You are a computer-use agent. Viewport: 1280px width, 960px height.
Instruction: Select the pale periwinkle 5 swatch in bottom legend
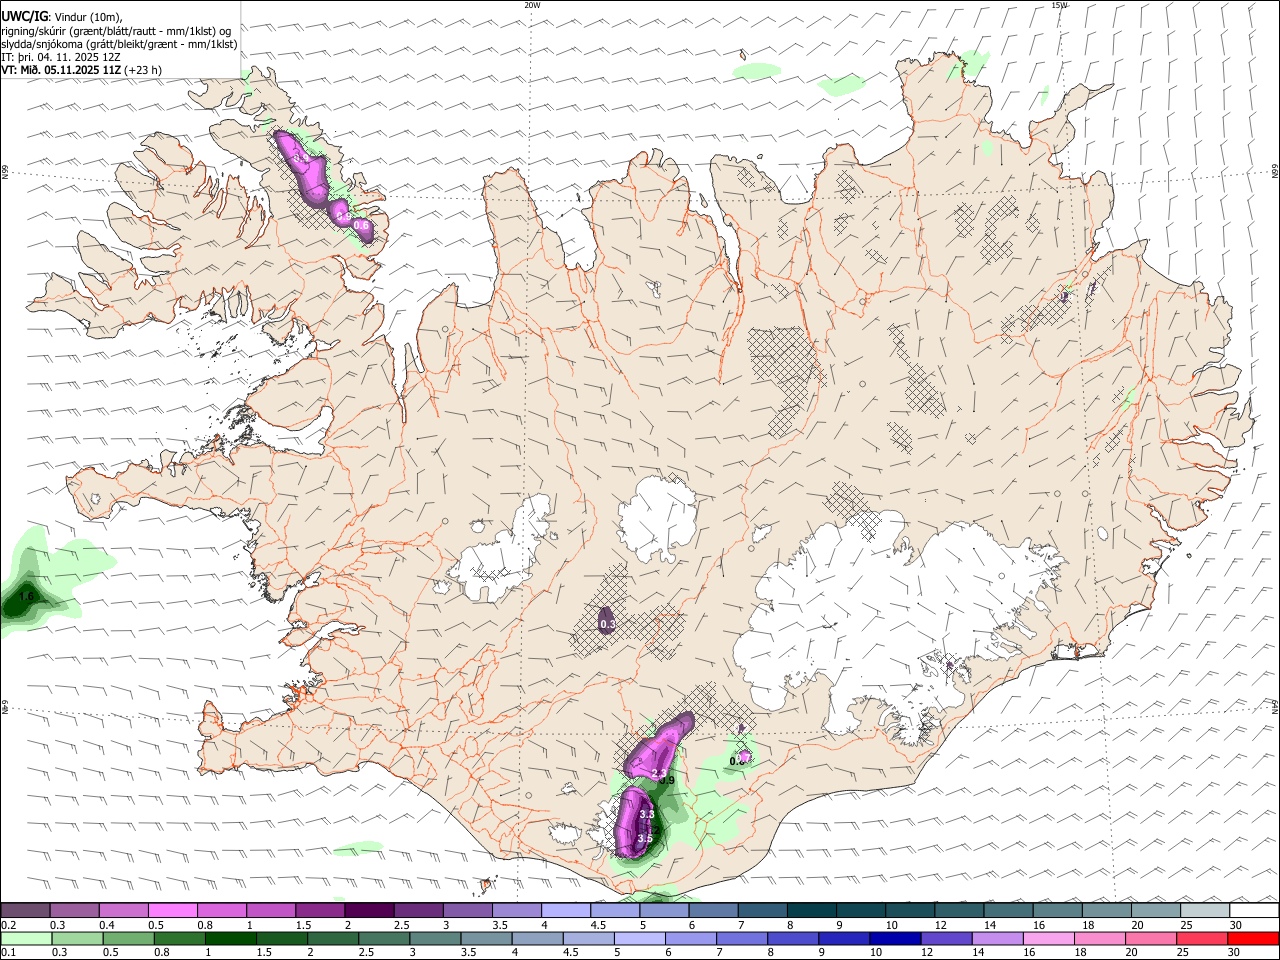tap(640, 938)
